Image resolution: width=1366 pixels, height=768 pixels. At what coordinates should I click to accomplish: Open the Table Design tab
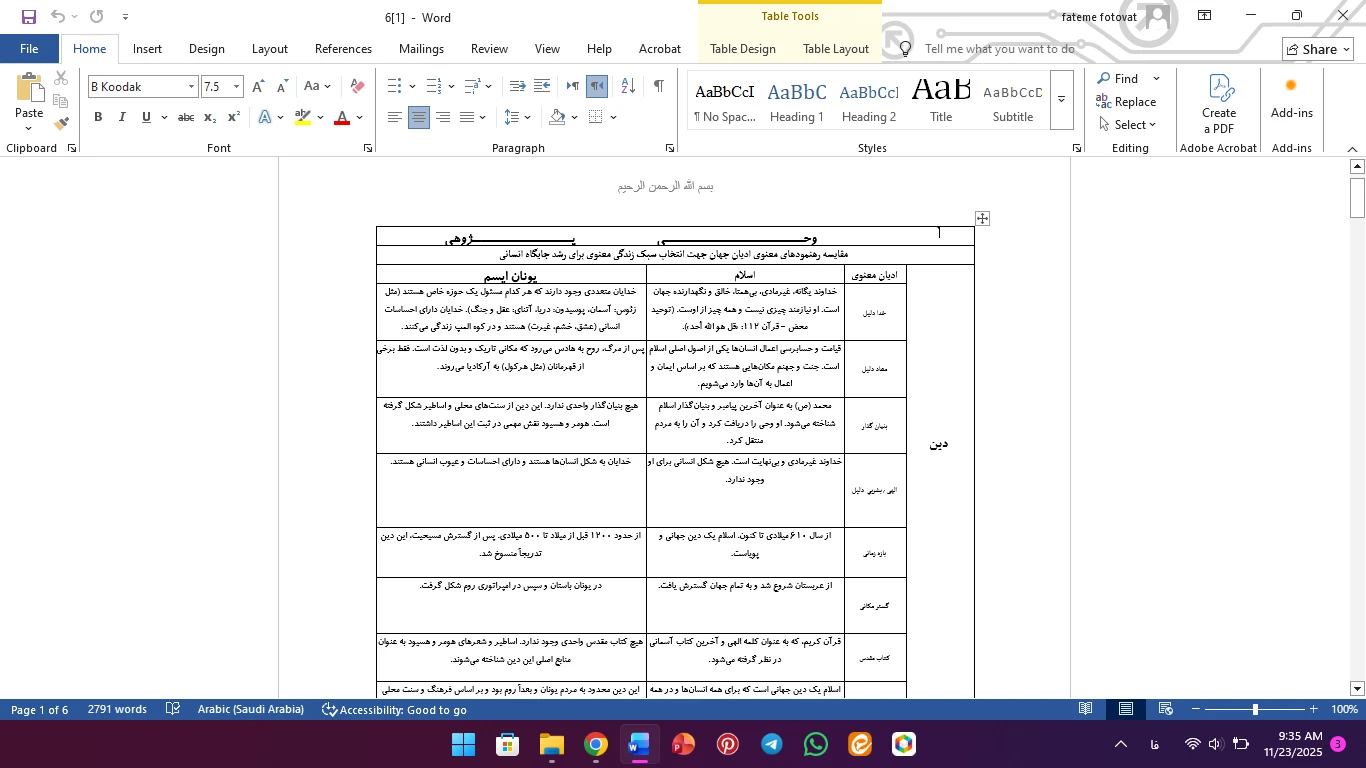(x=742, y=49)
